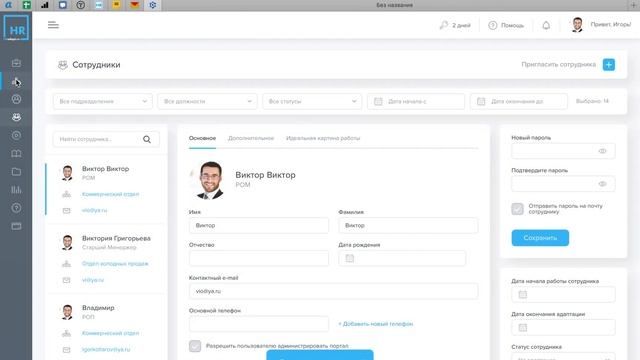The height and width of the screenshot is (360, 640).
Task: Click the Имя input field
Action: [x=259, y=225]
